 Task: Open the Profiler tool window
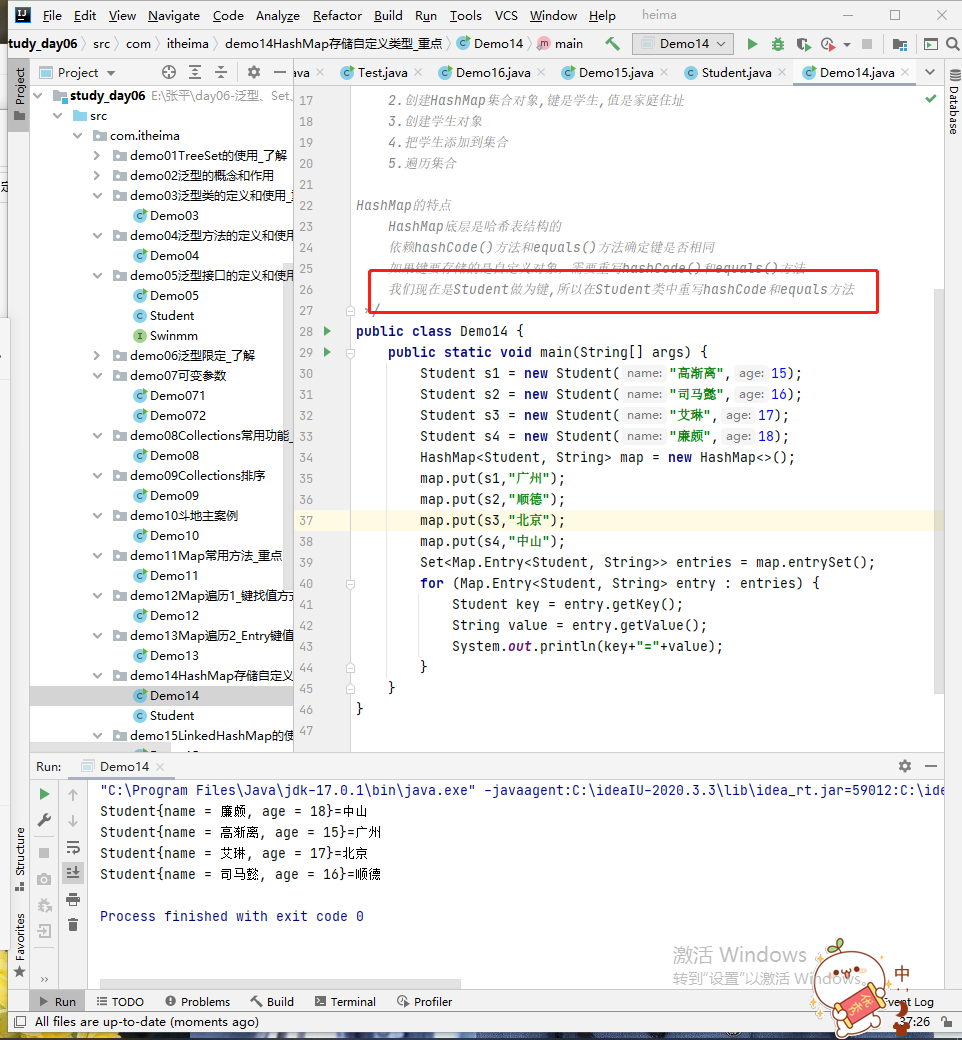click(425, 1002)
